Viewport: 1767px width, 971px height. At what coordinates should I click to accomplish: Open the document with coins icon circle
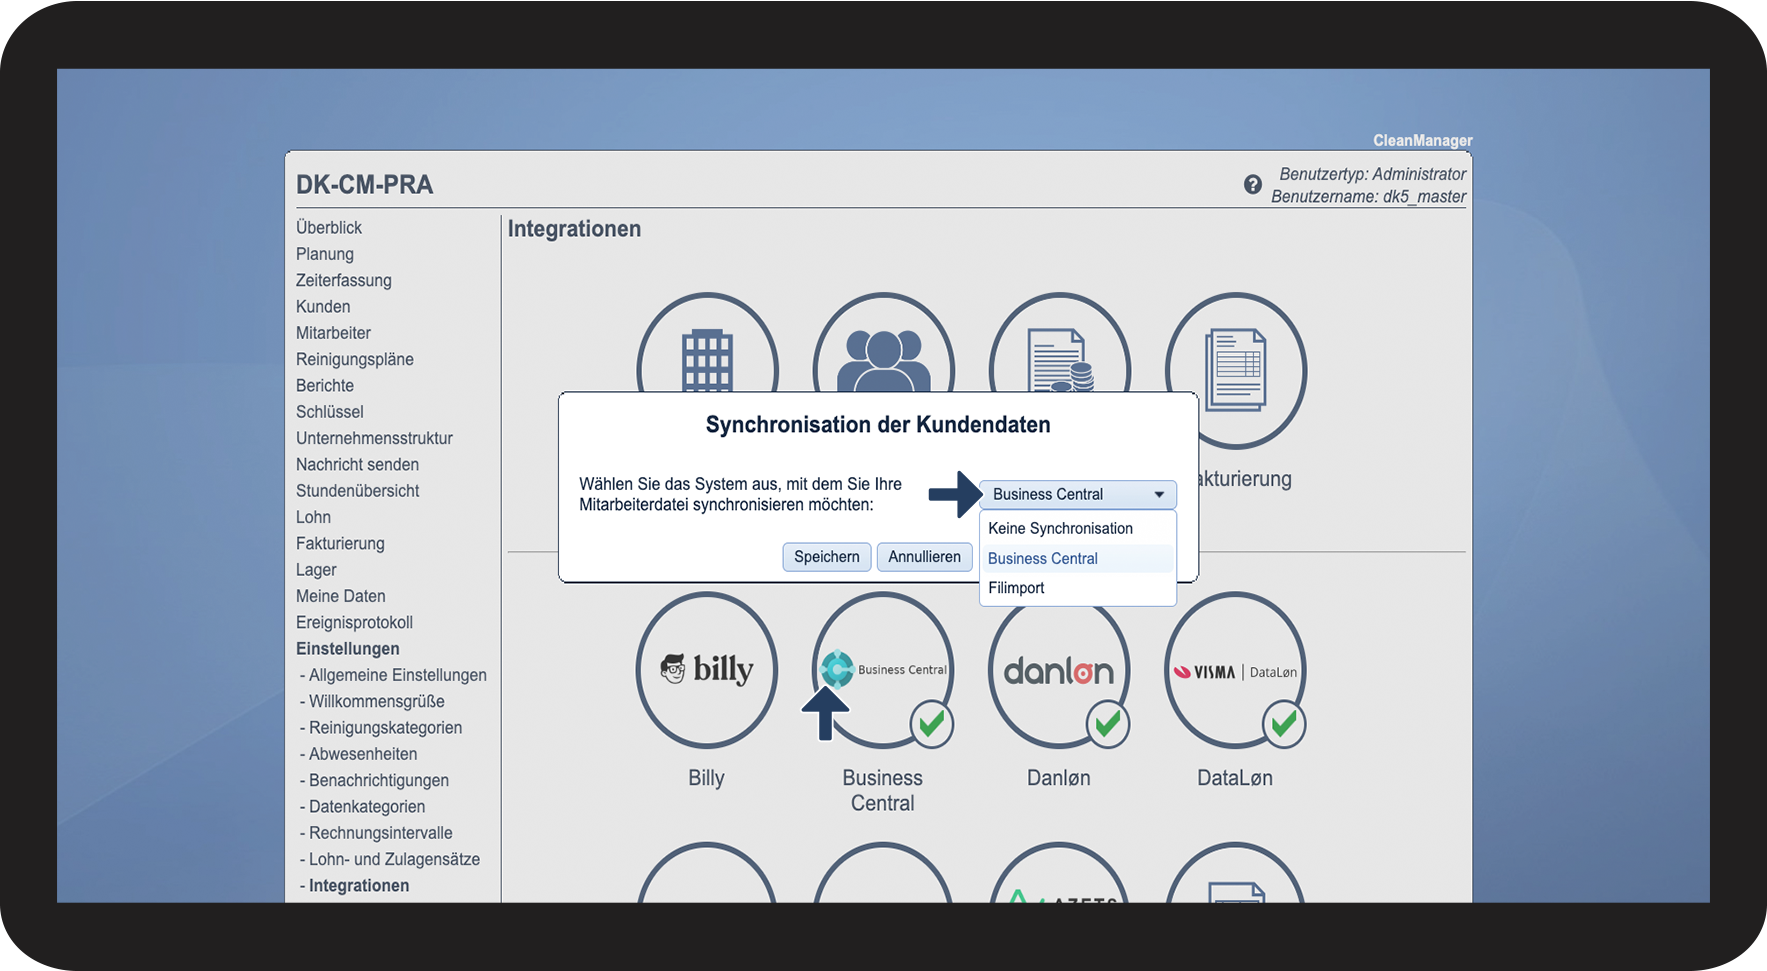pyautogui.click(x=1060, y=342)
